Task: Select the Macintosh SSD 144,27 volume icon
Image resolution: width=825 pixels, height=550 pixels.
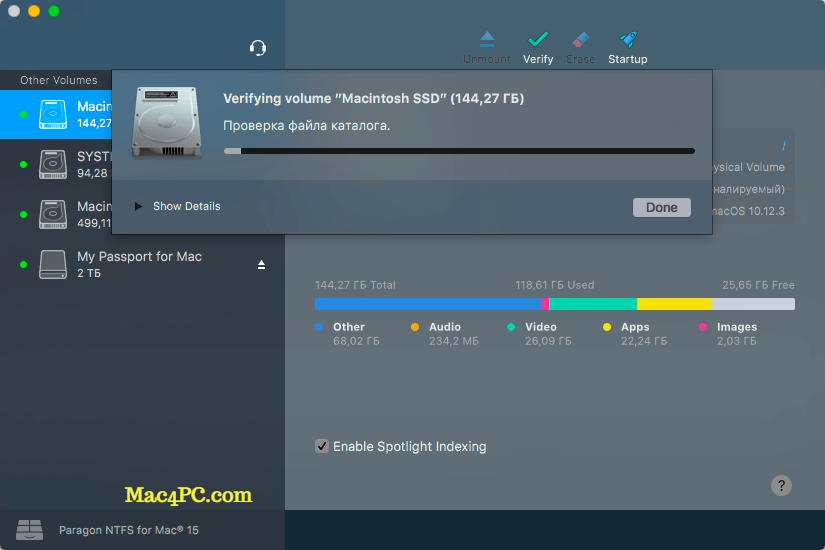Action: pyautogui.click(x=53, y=114)
